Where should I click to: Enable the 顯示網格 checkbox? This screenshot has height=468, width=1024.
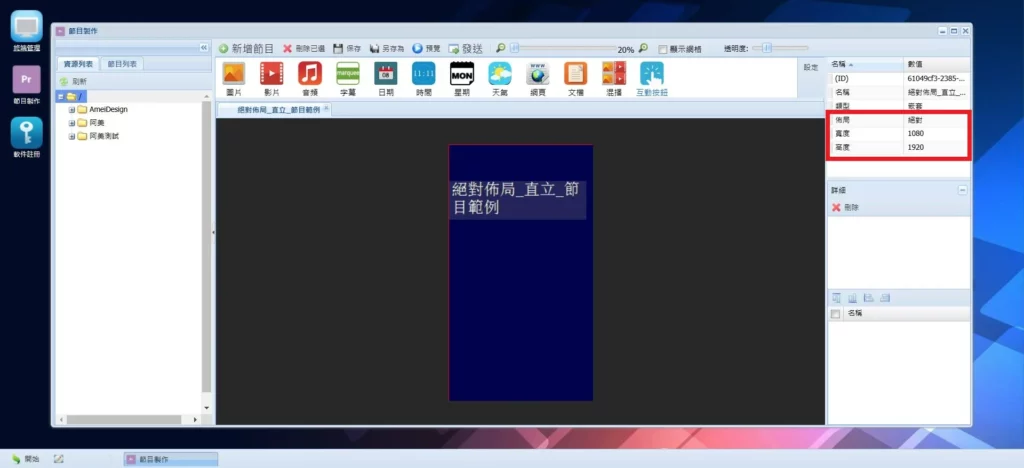pos(662,48)
